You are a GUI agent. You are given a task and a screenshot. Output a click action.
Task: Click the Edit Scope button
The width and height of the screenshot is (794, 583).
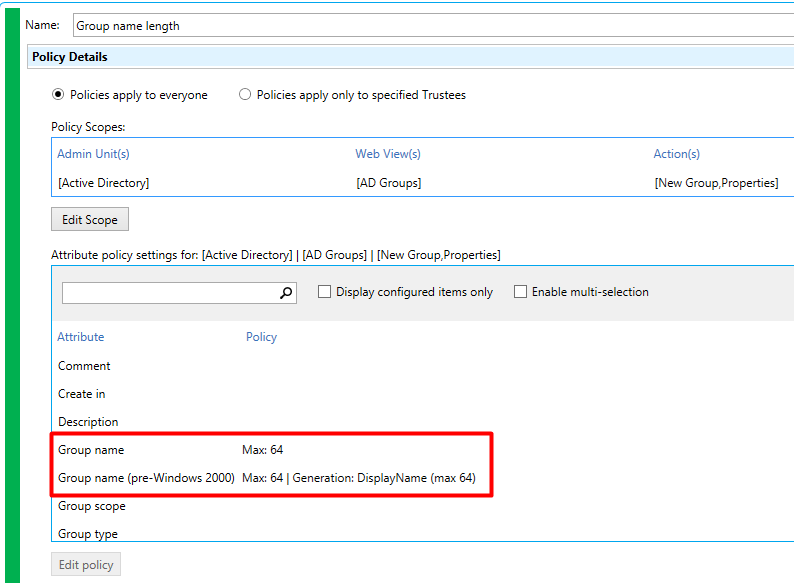pos(90,219)
